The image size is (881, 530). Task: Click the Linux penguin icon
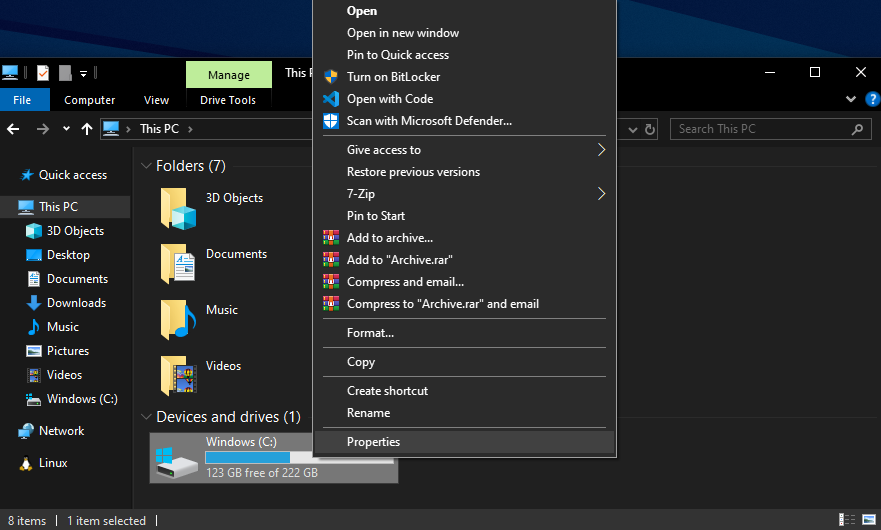26,463
